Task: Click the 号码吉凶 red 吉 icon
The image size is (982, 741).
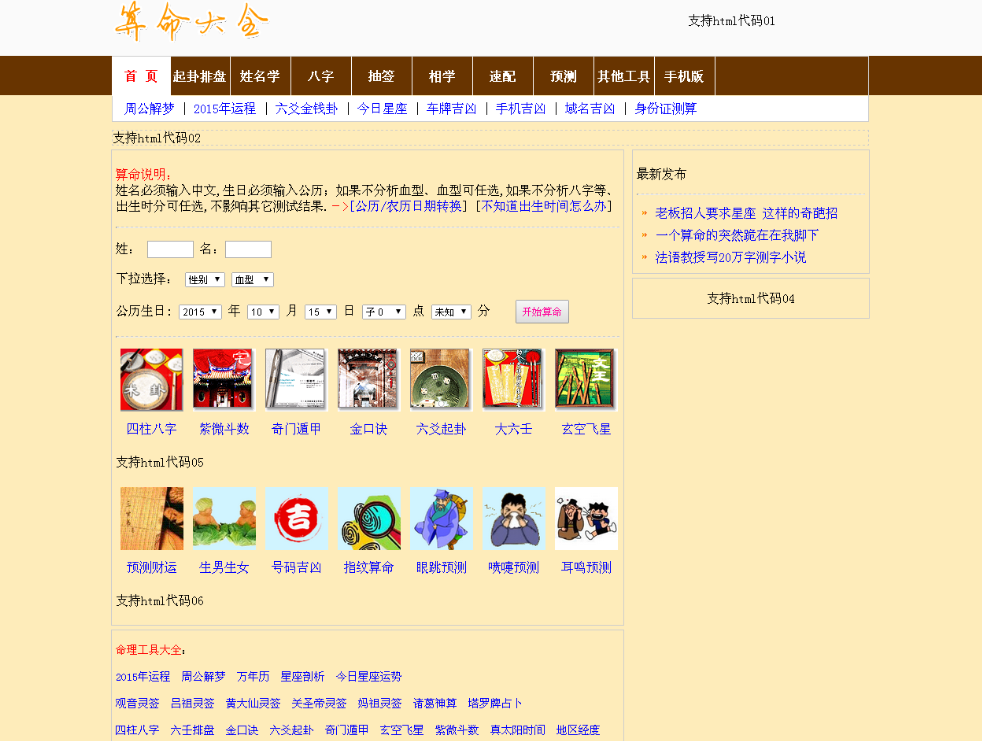Action: coord(296,518)
